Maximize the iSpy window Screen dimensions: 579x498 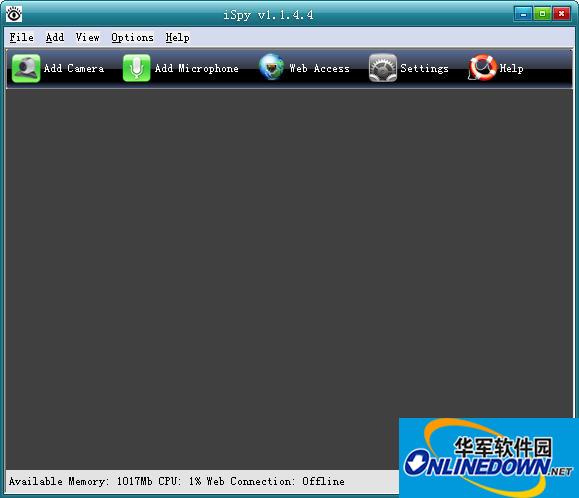pos(542,14)
